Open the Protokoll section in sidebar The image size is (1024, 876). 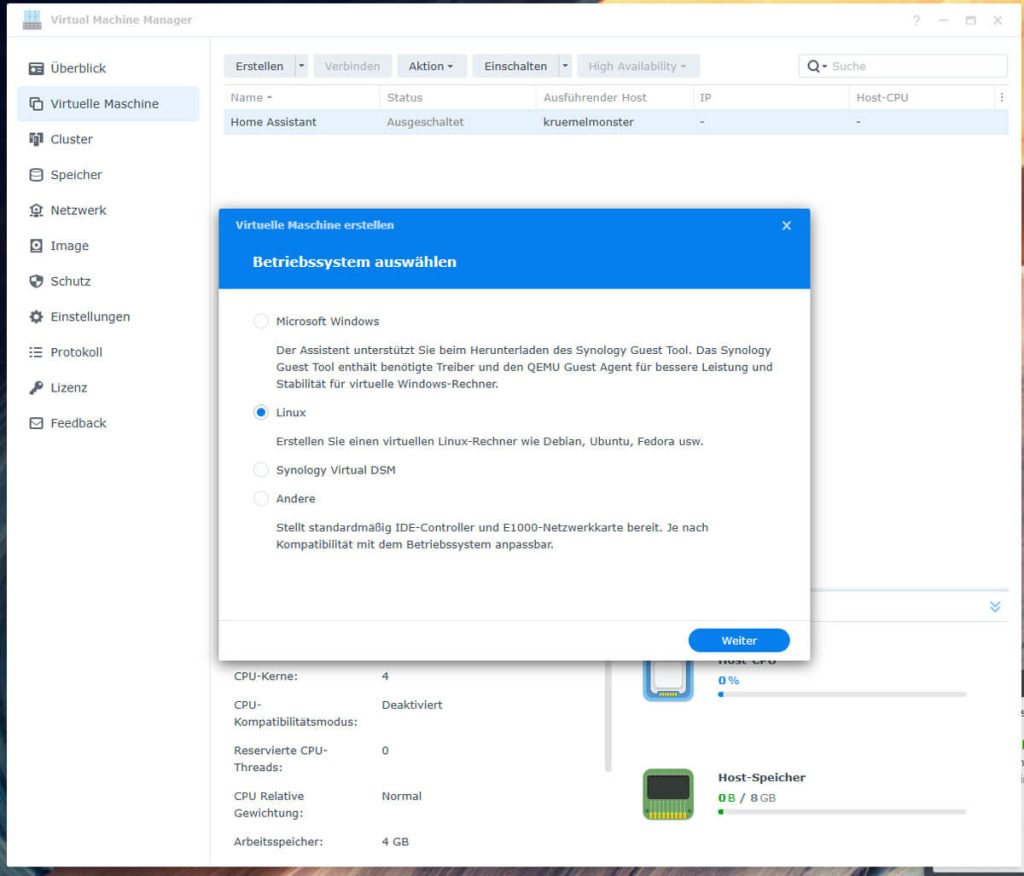click(x=76, y=353)
